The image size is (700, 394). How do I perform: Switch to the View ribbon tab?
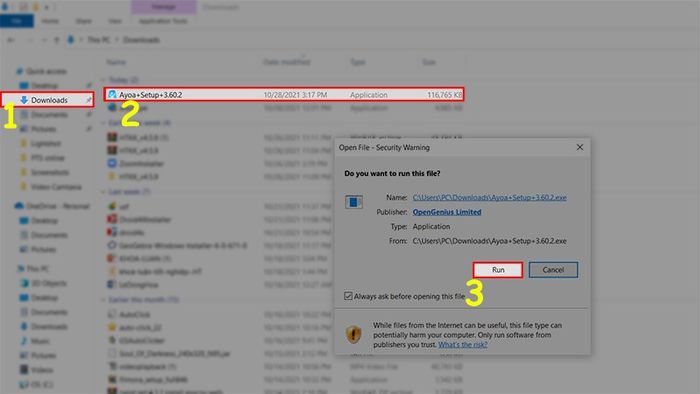click(115, 21)
